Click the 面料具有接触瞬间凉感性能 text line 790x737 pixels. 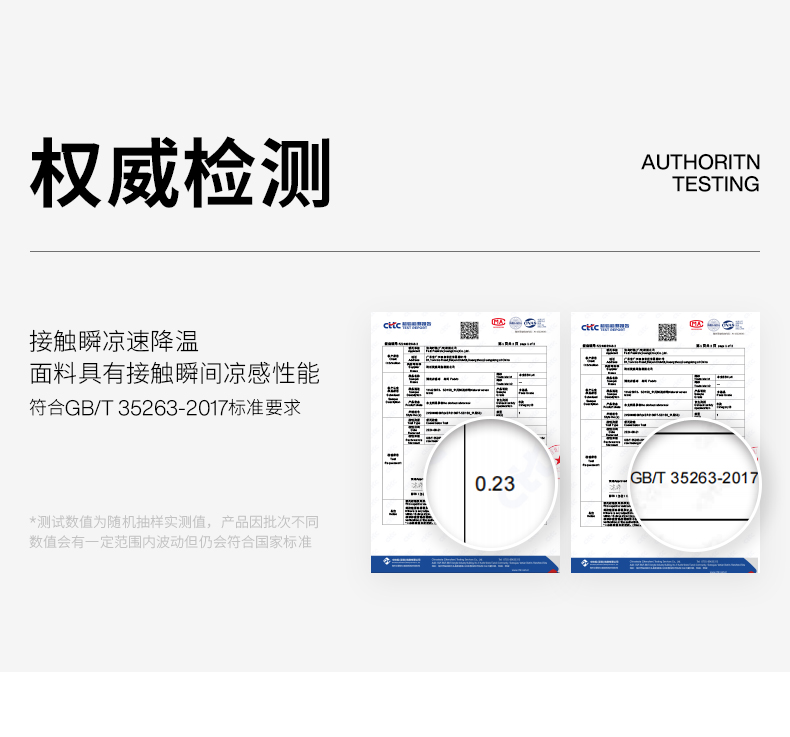coord(174,374)
